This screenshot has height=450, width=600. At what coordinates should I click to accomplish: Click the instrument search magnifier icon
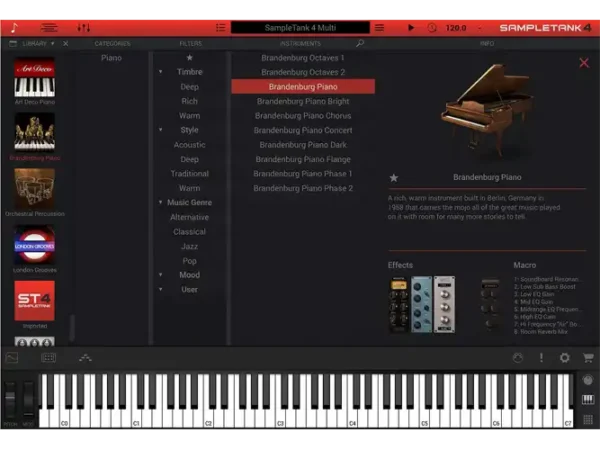pyautogui.click(x=360, y=43)
